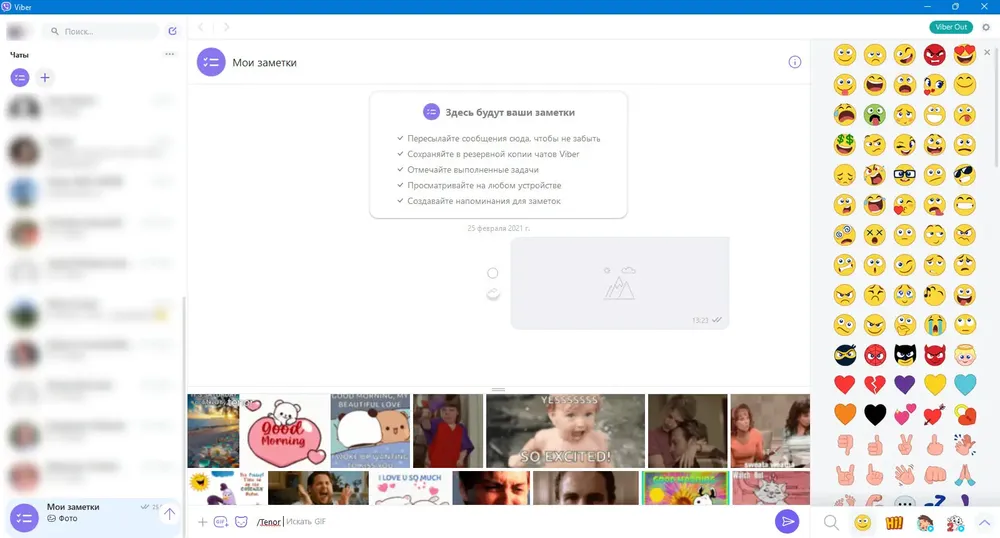
Task: Insert the dollar-eyes money face emoji
Action: pos(844,145)
